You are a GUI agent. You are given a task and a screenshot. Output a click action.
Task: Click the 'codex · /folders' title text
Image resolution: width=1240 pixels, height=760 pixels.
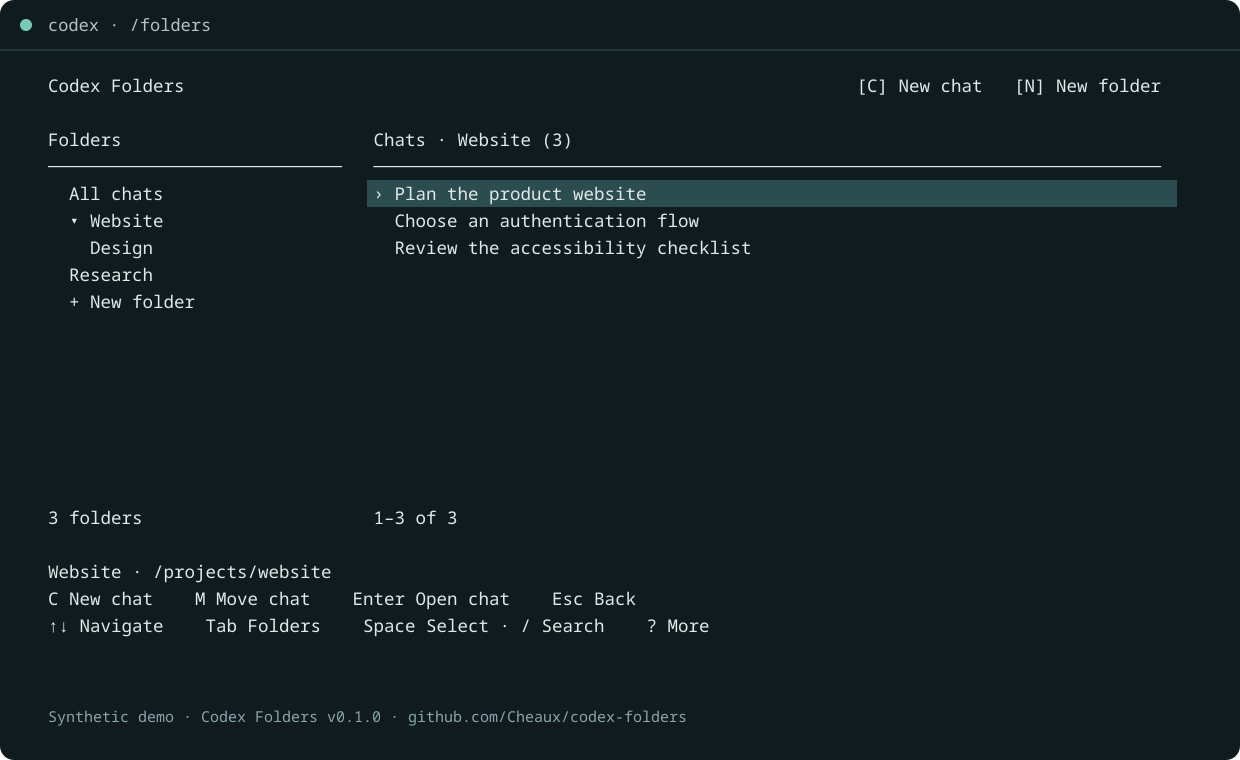coord(129,25)
